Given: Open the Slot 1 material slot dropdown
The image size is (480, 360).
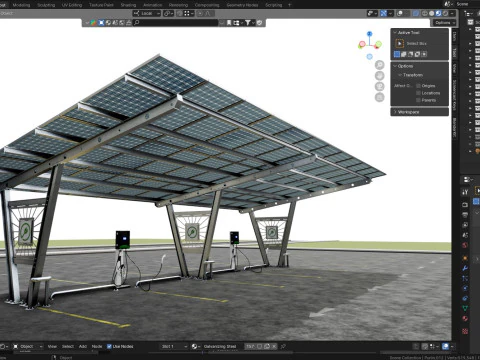Looking at the screenshot, I should point(174,347).
